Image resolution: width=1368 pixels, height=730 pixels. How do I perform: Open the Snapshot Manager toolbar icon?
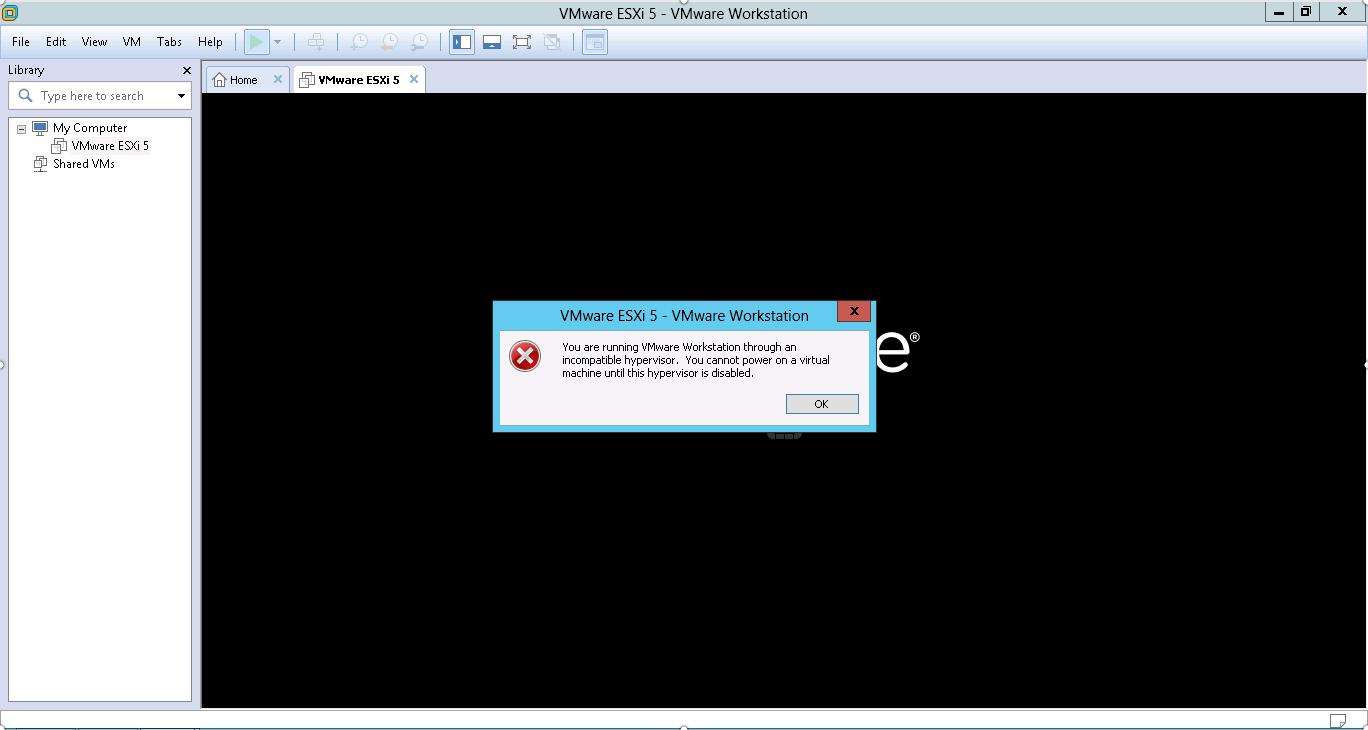point(420,42)
